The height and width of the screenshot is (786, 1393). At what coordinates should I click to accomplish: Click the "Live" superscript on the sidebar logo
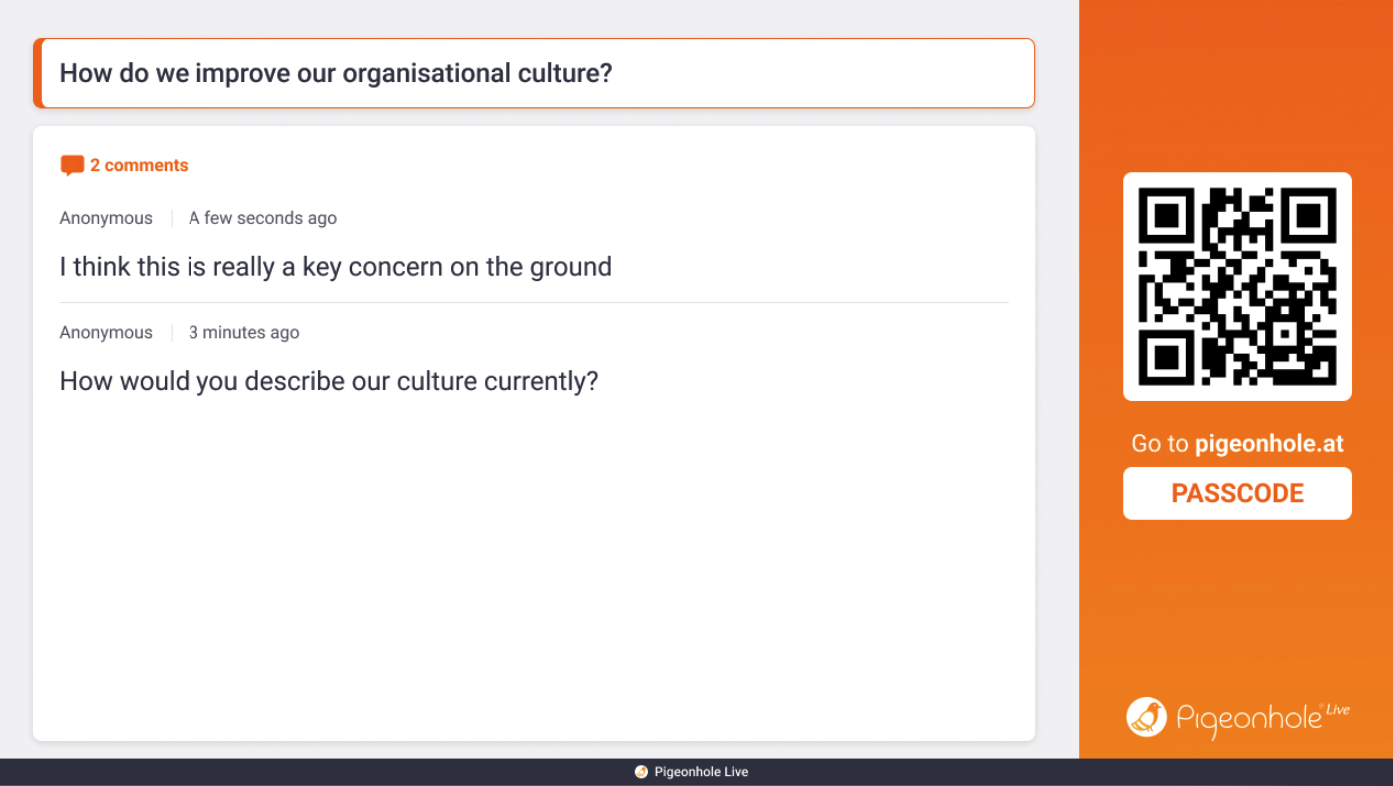(1338, 709)
